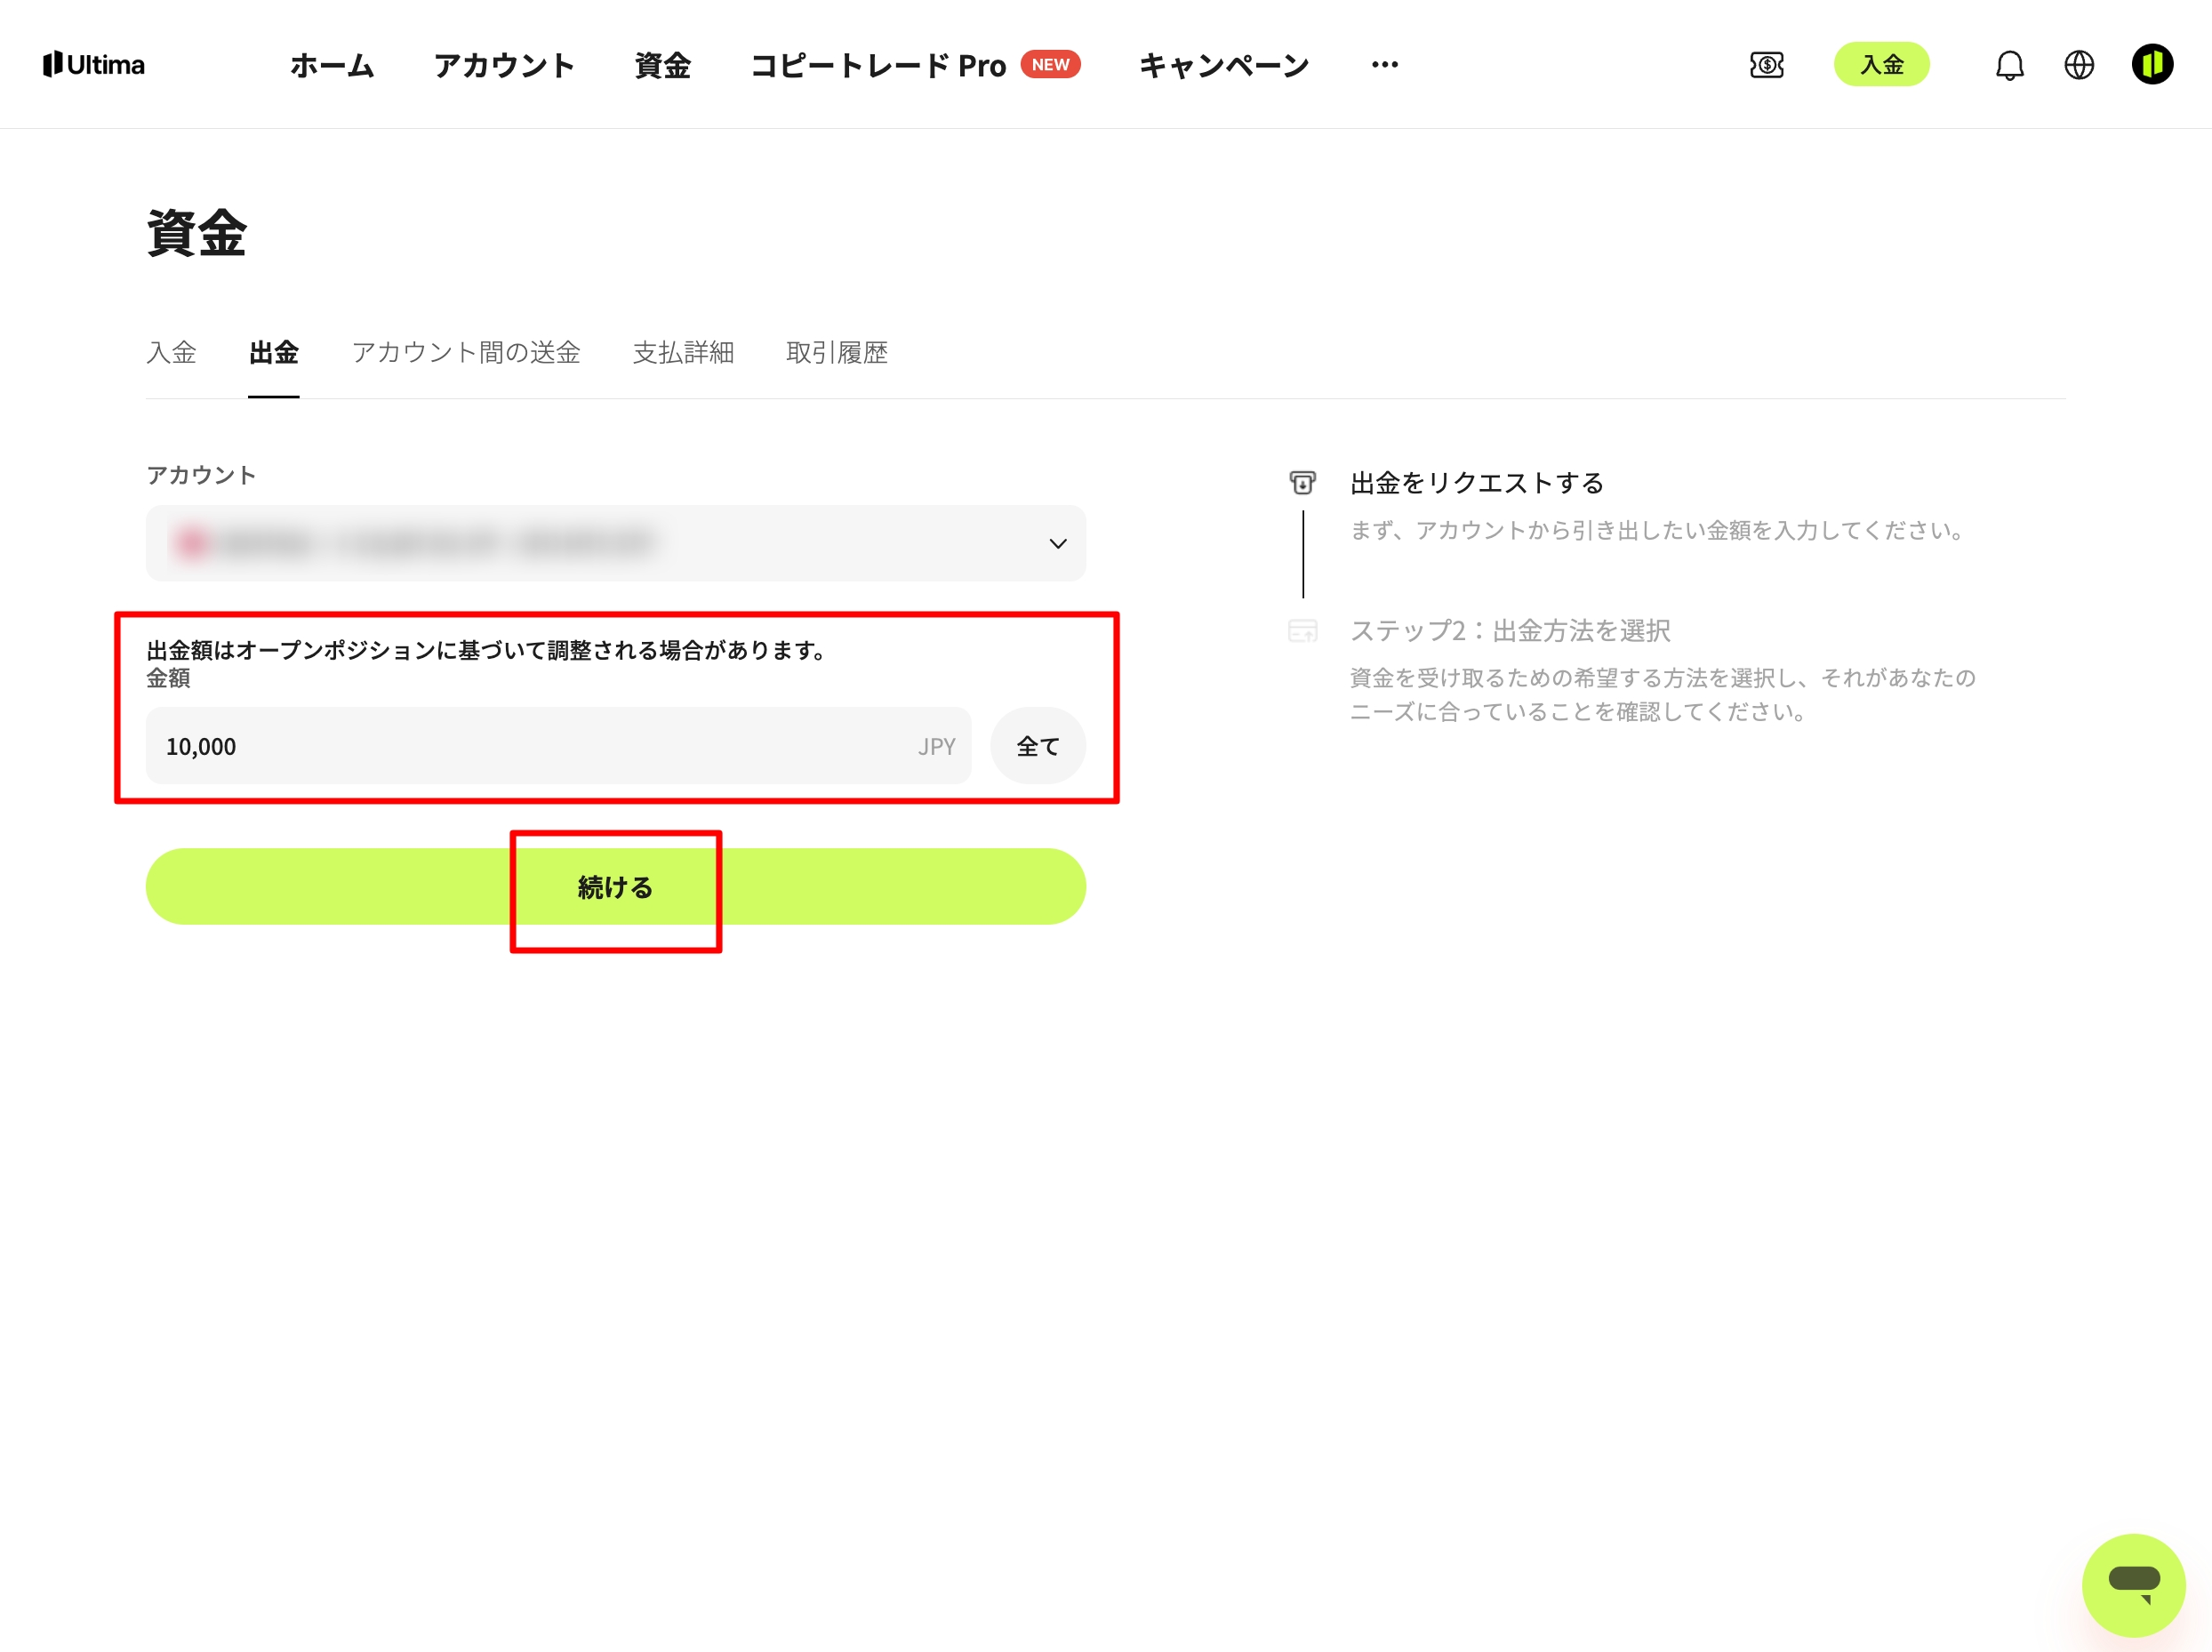This screenshot has width=2212, height=1652.
Task: Click the withdrawal request step icon
Action: (1302, 483)
